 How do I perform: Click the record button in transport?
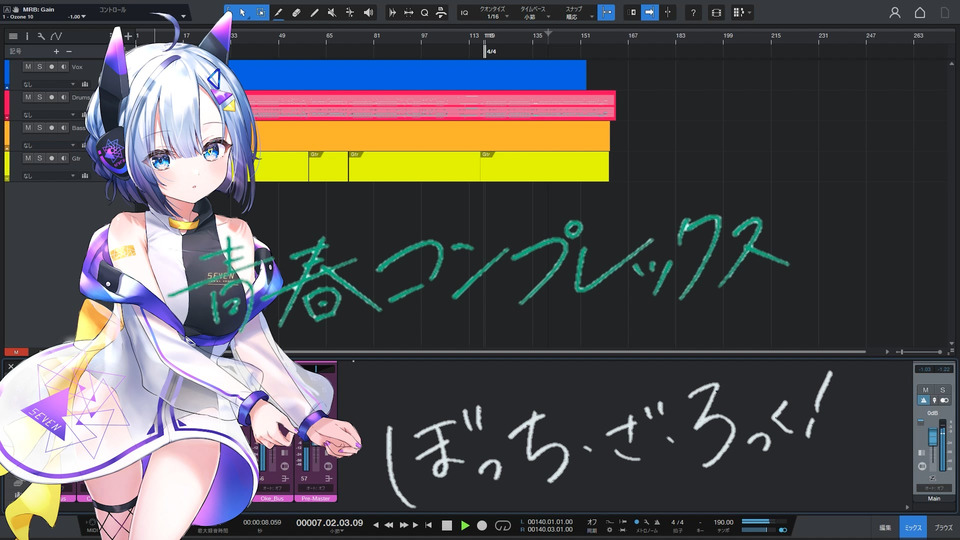click(482, 525)
